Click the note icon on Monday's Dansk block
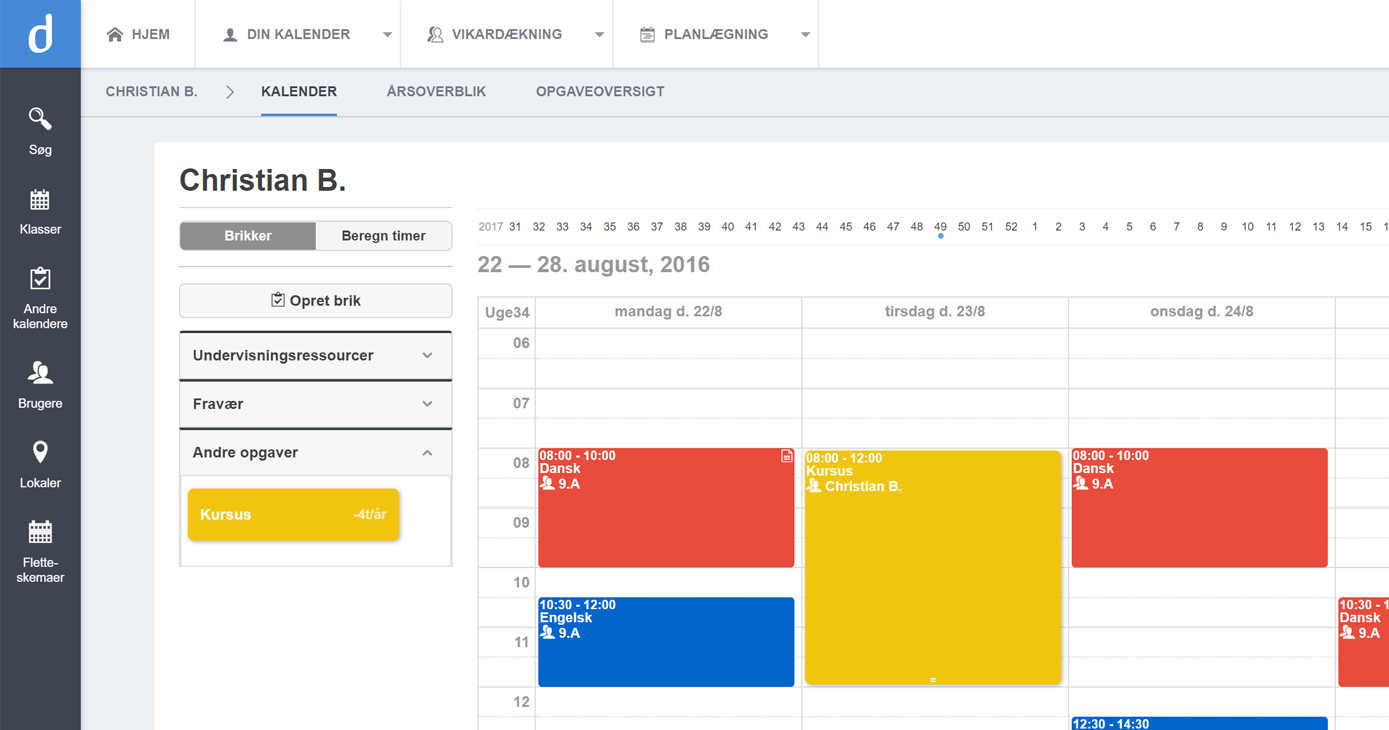Image resolution: width=1389 pixels, height=730 pixels. coord(787,456)
